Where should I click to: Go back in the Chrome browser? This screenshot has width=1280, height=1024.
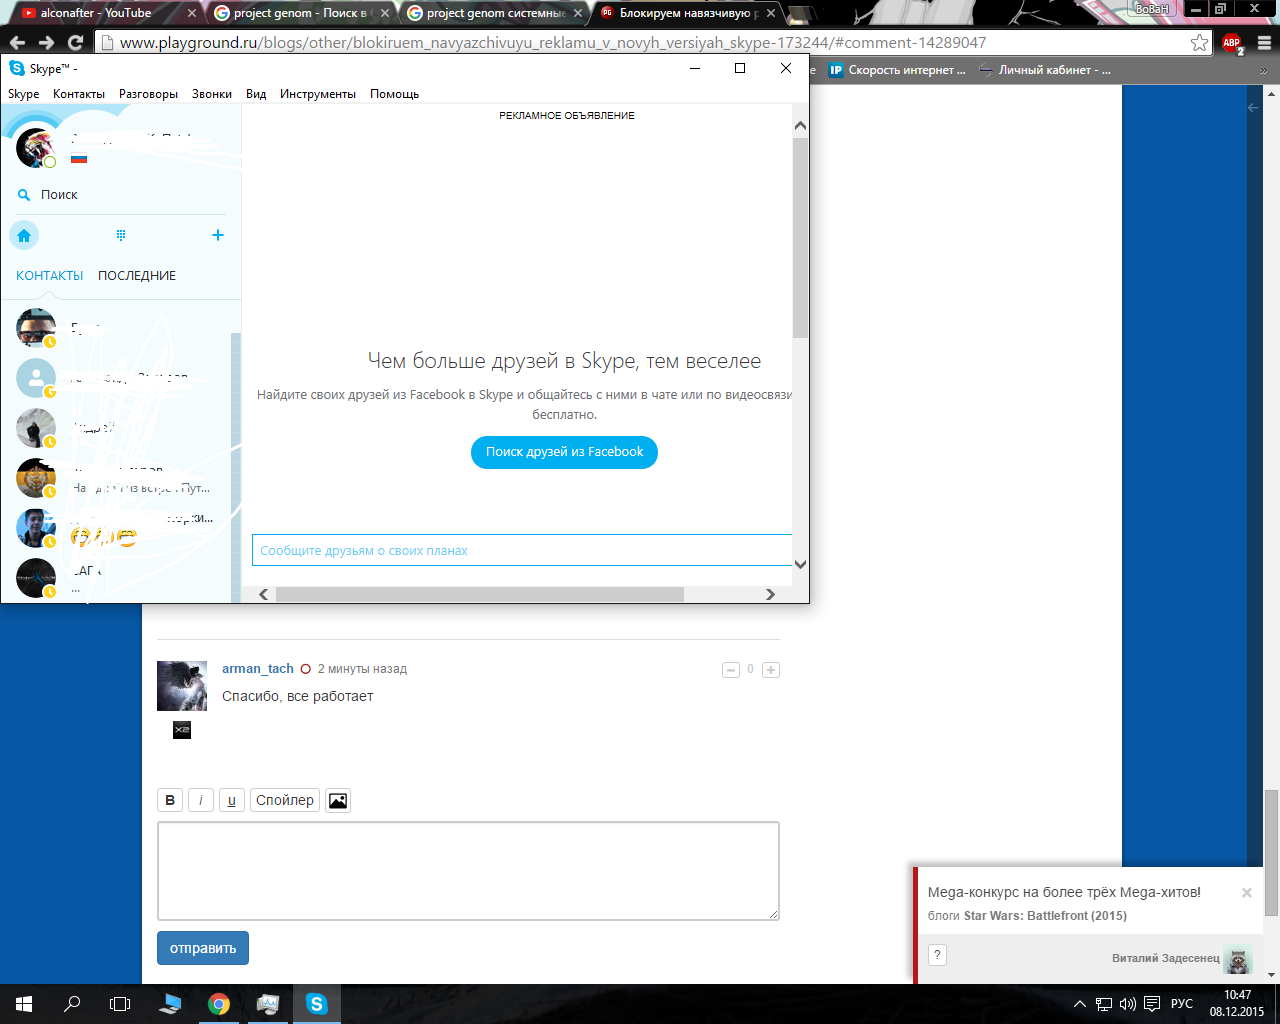tap(17, 42)
